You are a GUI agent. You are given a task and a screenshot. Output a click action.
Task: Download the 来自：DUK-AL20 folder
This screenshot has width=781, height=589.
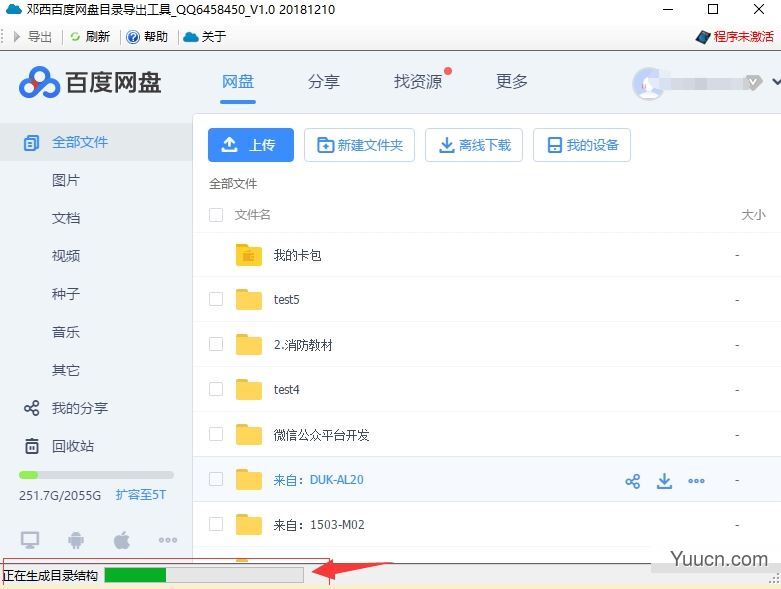(664, 481)
